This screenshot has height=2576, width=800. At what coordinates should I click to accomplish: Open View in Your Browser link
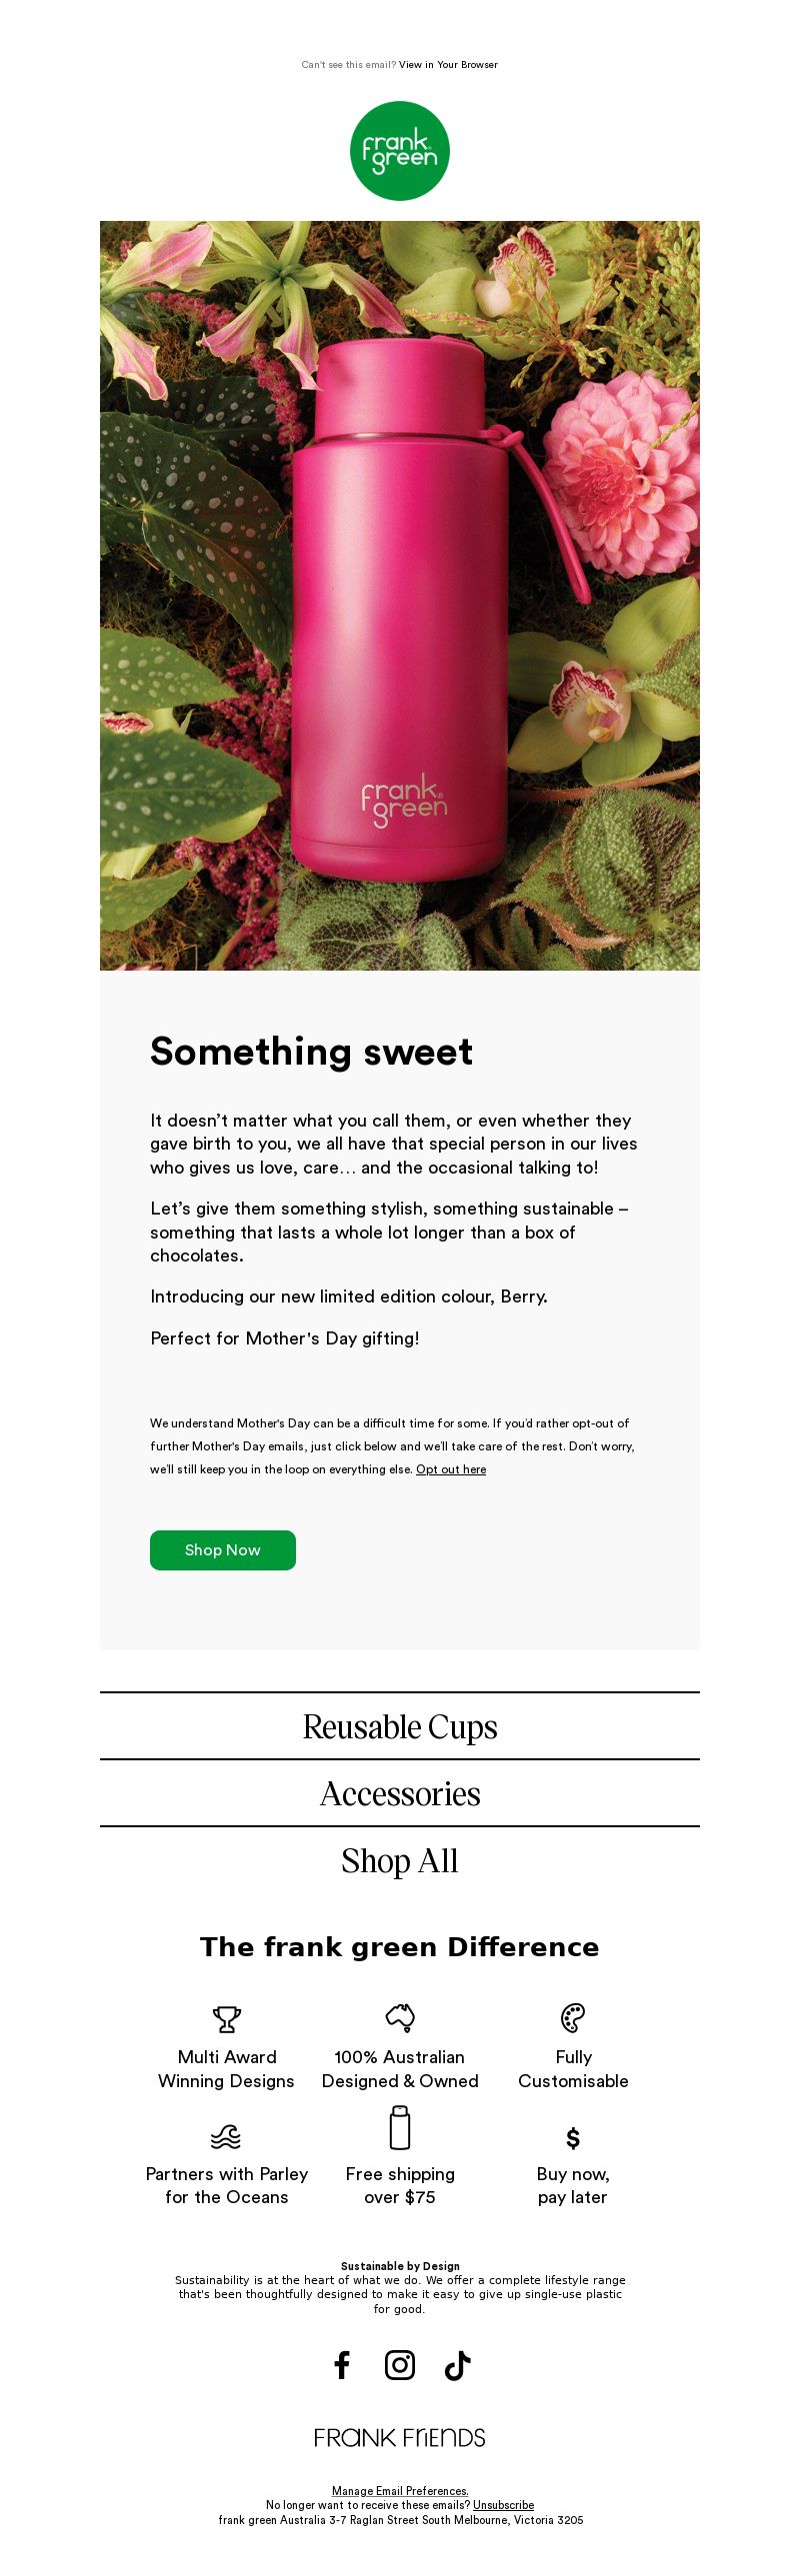pos(448,65)
